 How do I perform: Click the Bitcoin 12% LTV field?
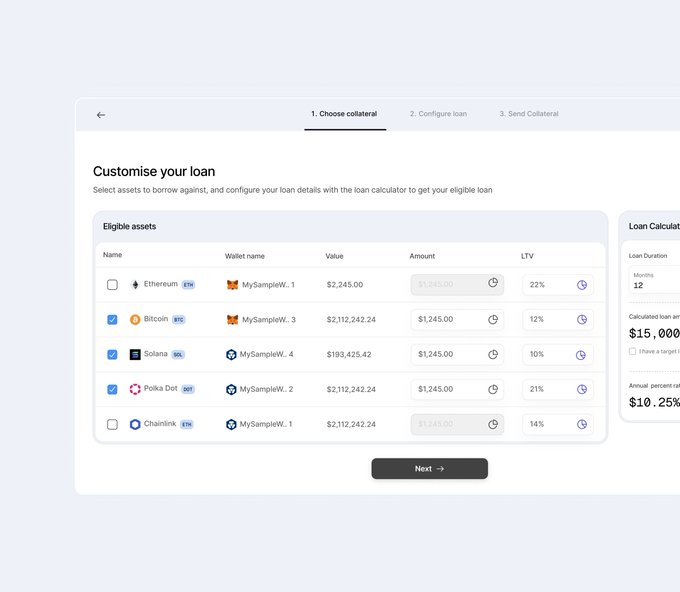(558, 320)
